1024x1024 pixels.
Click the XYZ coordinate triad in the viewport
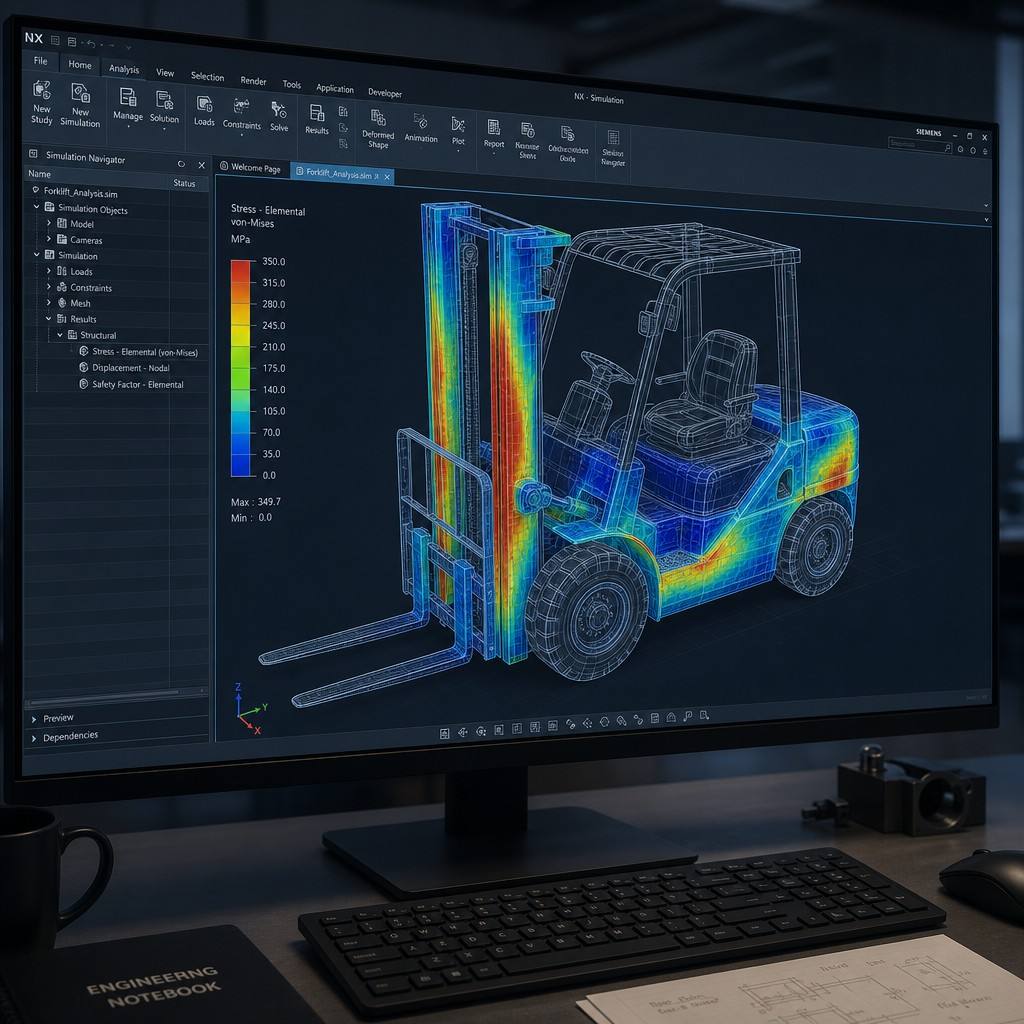(x=249, y=710)
